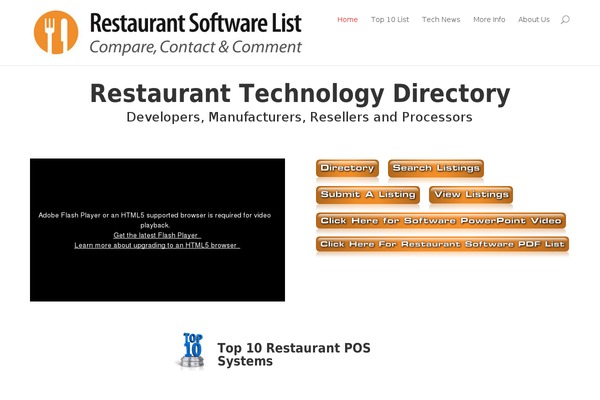Click the Top 10 Restaurant POS Systems heading

click(293, 354)
